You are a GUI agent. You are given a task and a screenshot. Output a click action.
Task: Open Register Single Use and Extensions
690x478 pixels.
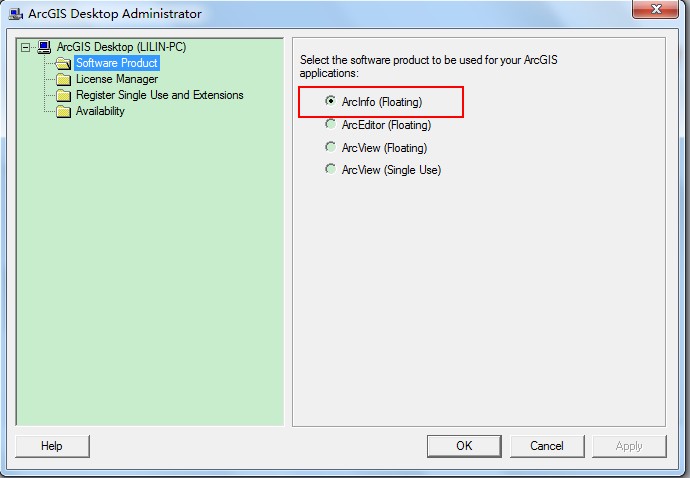click(x=159, y=95)
